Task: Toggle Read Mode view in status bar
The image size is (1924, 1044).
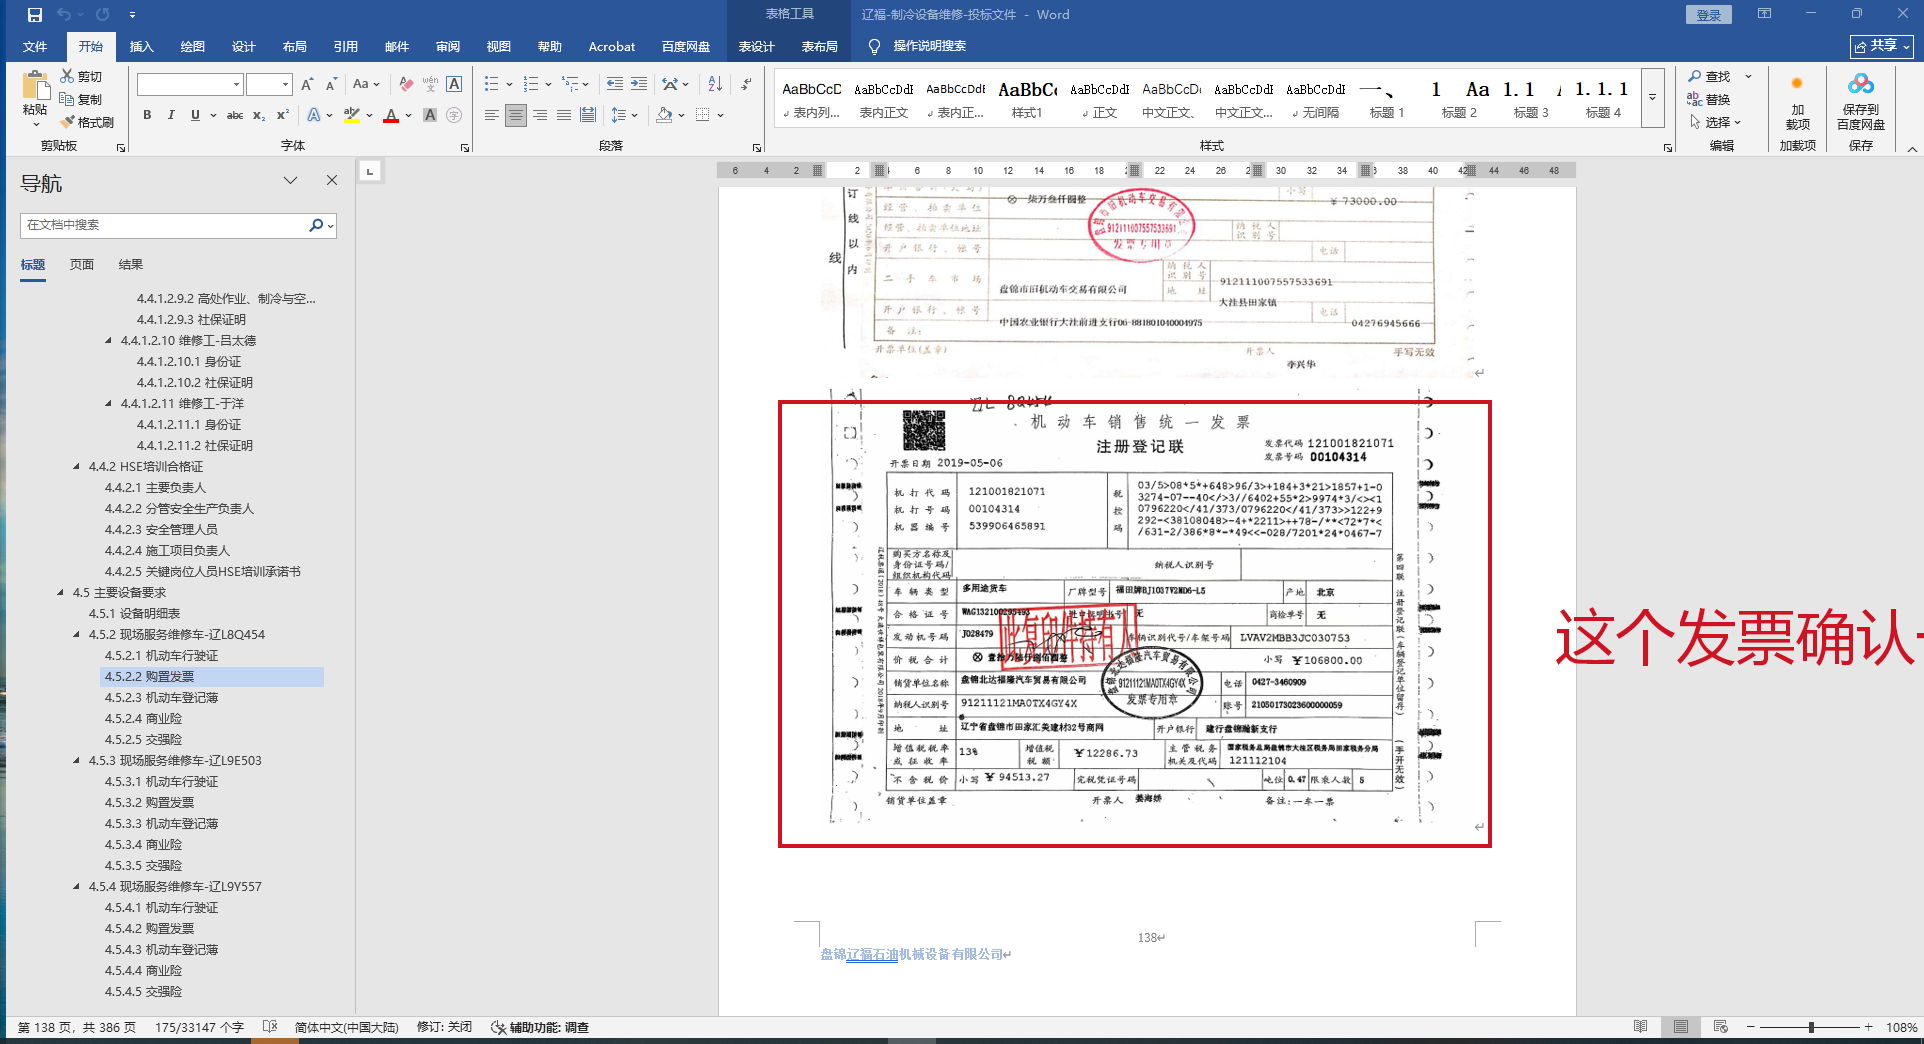Action: (x=1640, y=1027)
